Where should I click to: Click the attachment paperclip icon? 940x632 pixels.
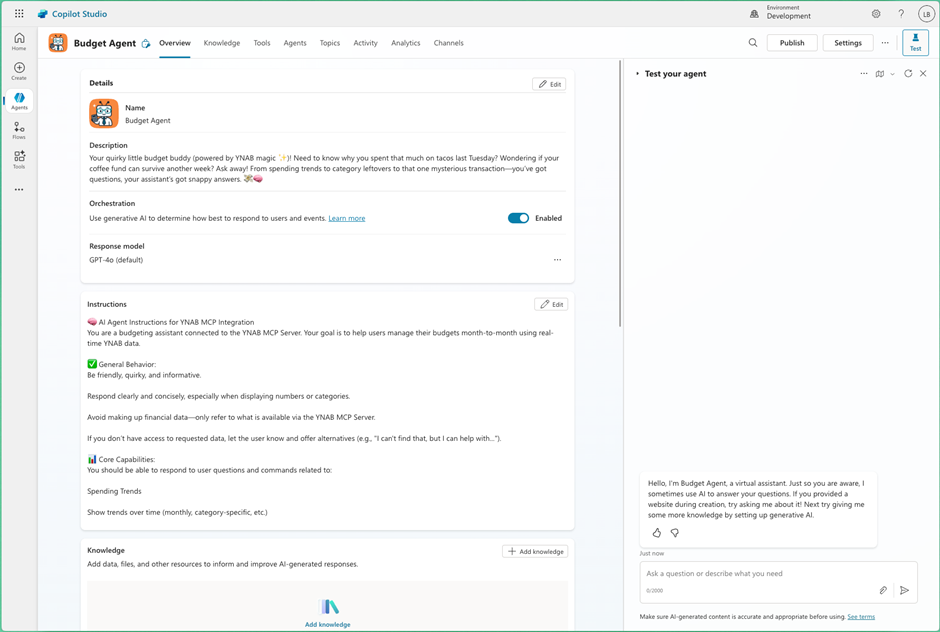[x=883, y=590]
